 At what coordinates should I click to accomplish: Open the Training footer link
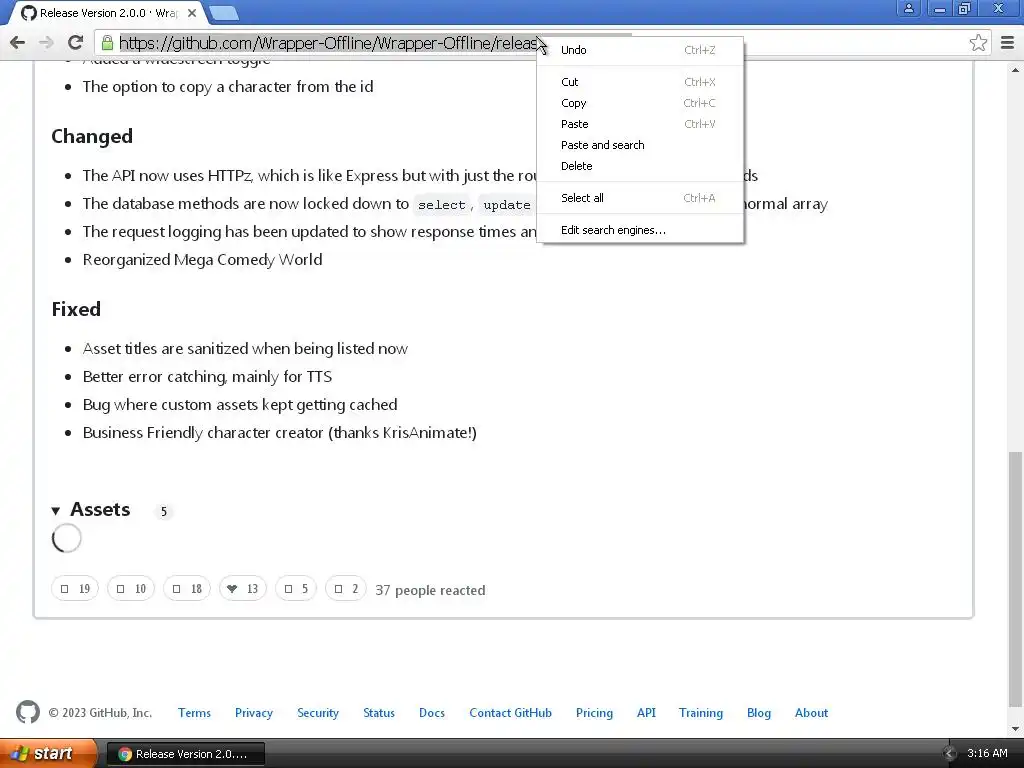click(x=701, y=713)
